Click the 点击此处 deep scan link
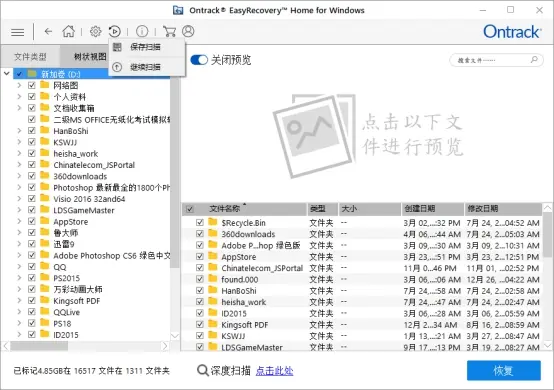 275,371
